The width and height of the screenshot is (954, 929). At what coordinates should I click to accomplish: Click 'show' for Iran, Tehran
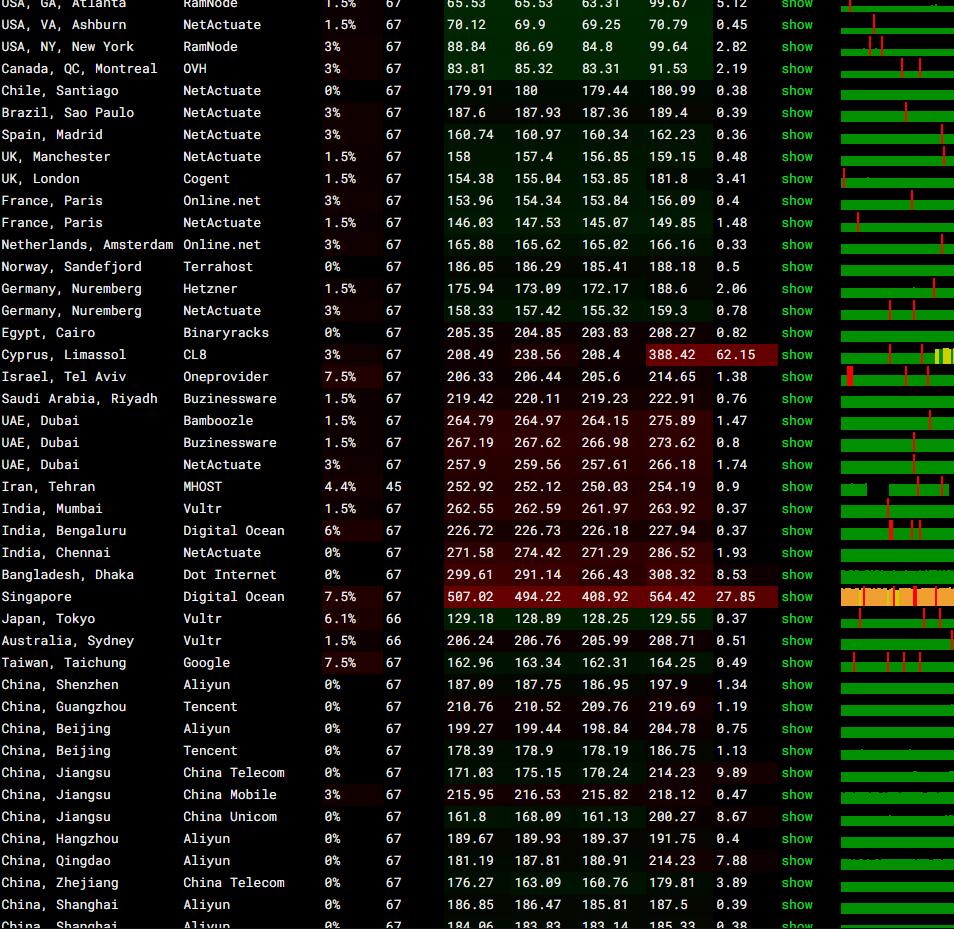[x=796, y=486]
